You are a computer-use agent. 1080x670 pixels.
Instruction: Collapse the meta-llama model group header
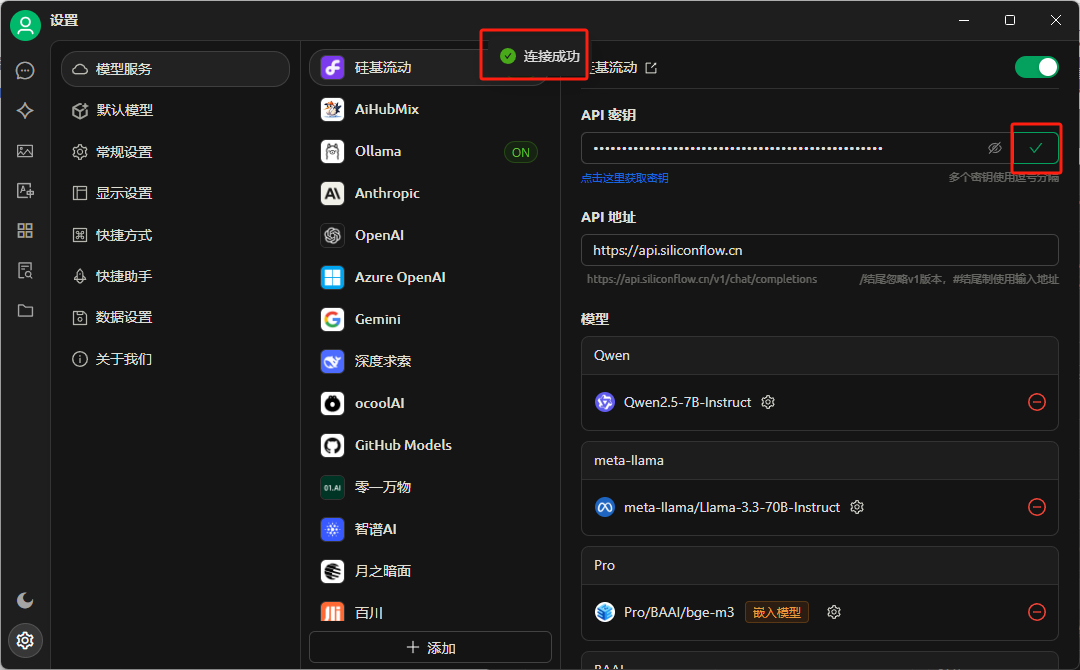pos(819,461)
